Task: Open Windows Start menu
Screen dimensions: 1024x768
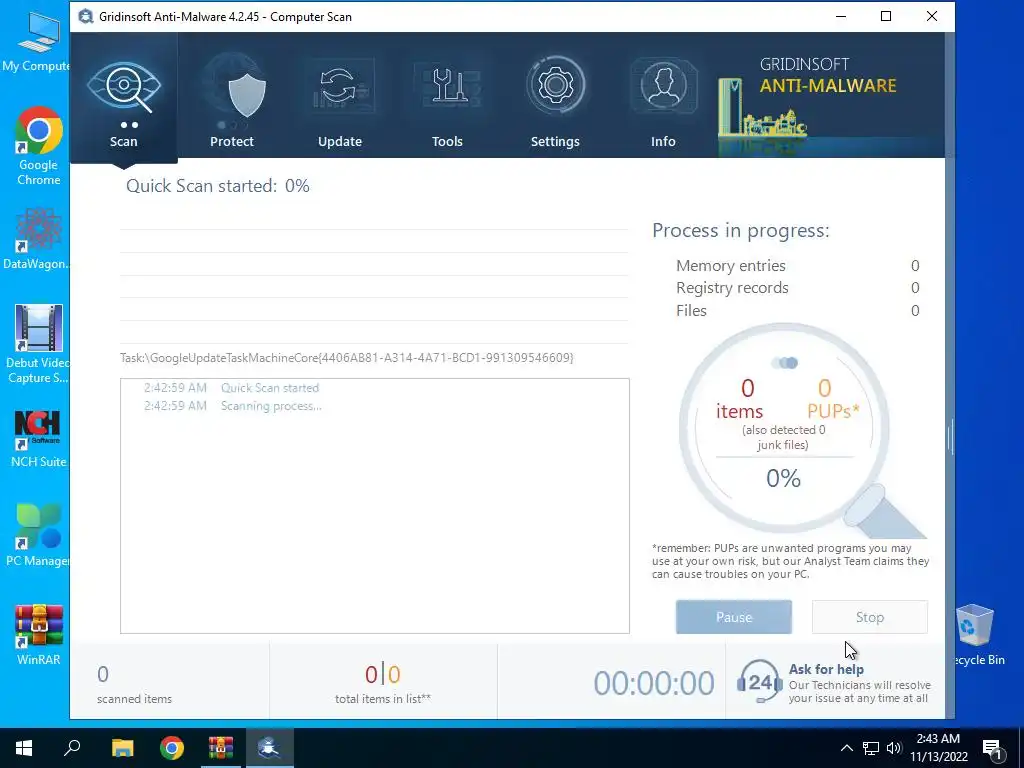Action: point(24,748)
